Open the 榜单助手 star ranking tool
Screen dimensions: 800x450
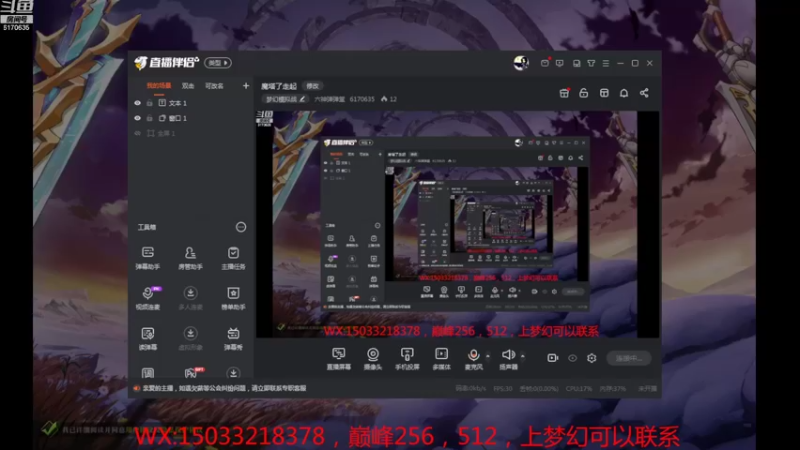(x=233, y=298)
